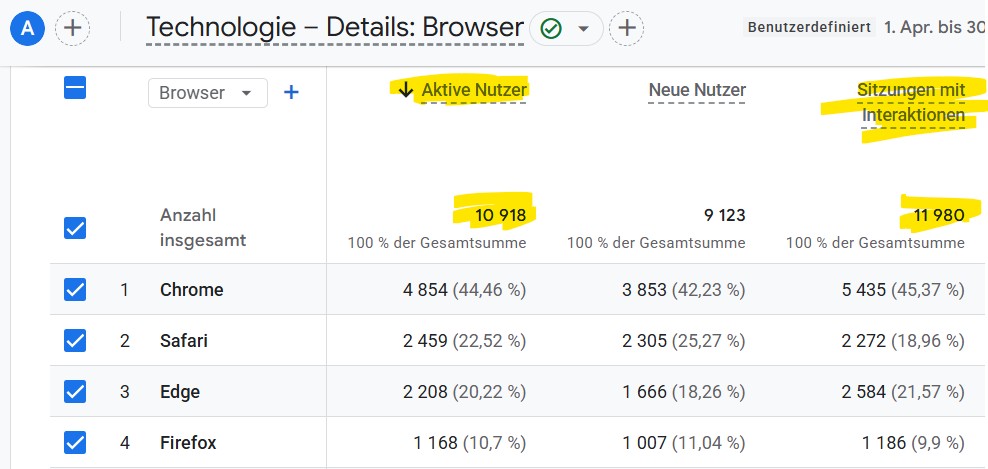Click Safari's active users 2 459 cell
The height and width of the screenshot is (469, 988).
(x=464, y=341)
